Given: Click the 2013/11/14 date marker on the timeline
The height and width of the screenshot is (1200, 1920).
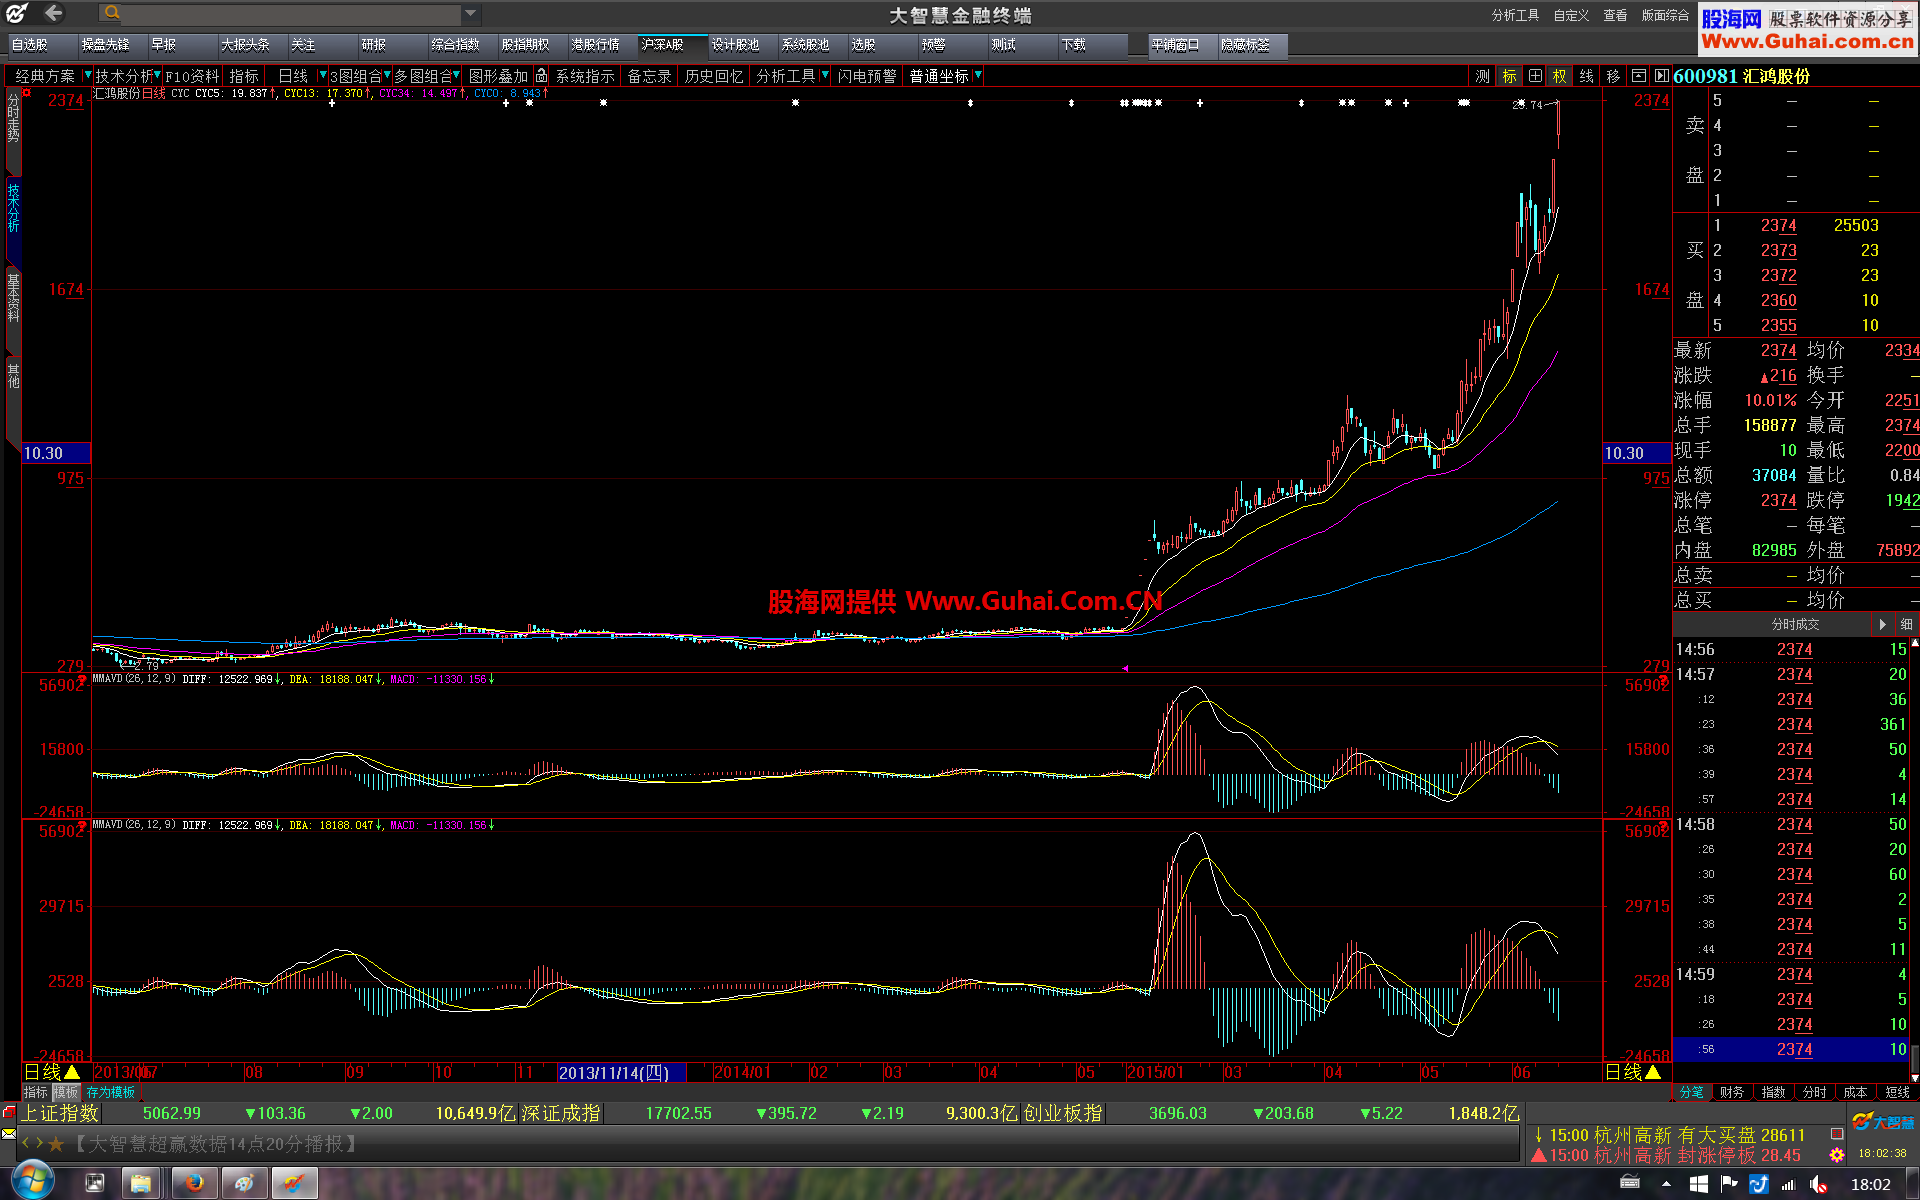Looking at the screenshot, I should point(620,1072).
